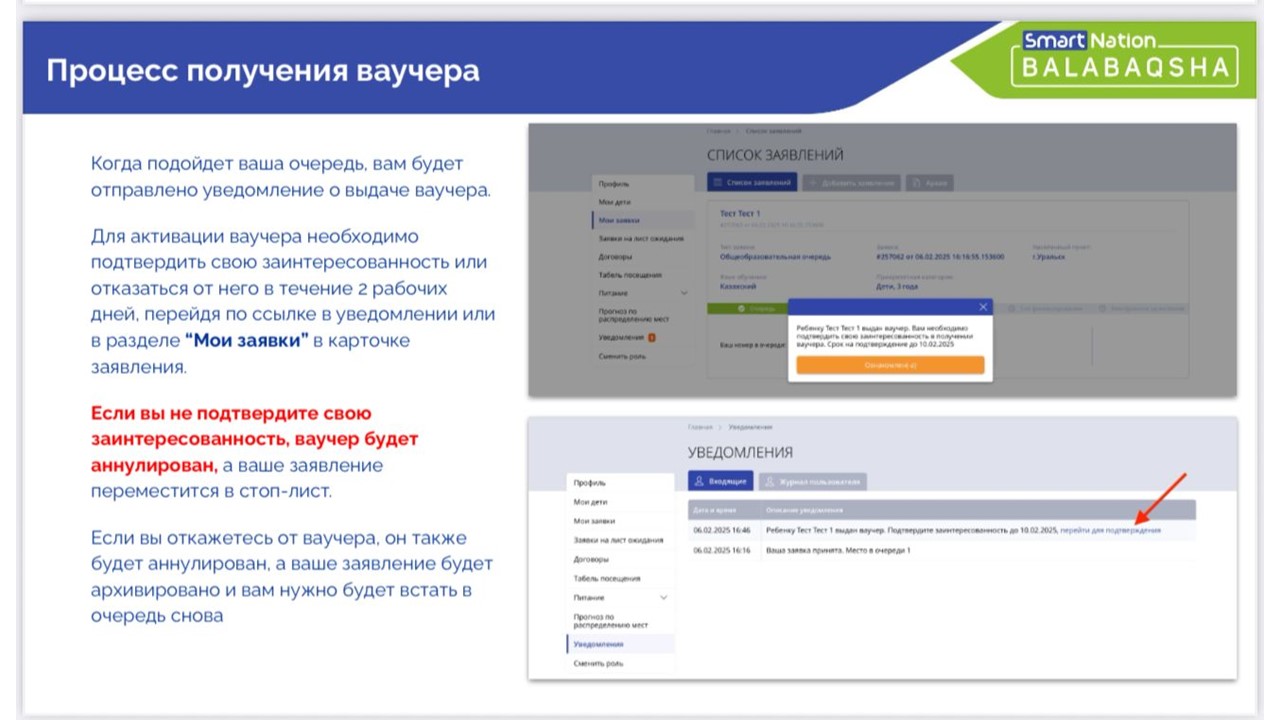
Task: Open the Архив tab
Action: pyautogui.click(x=930, y=183)
